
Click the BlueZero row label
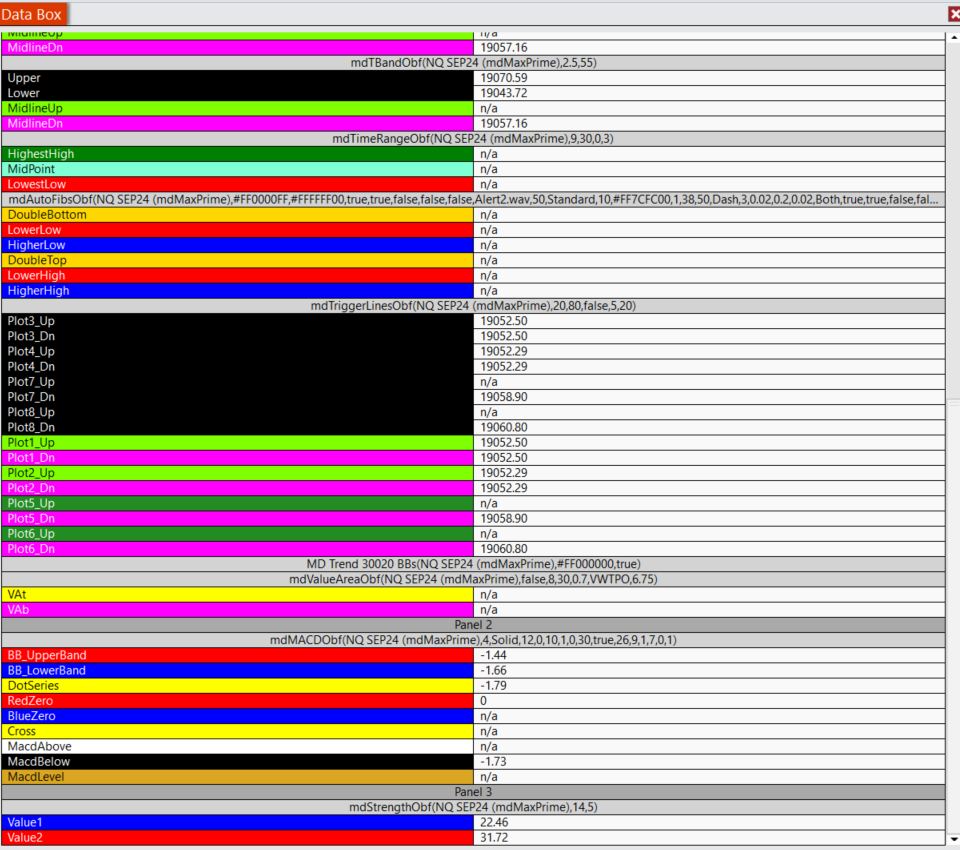[238, 716]
